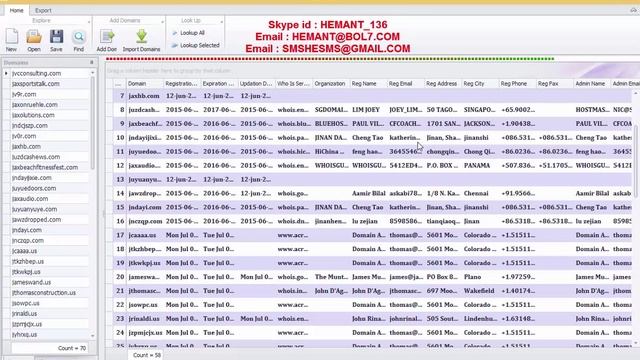Sort by Organization column header
This screenshot has width=640, height=360.
point(331,84)
